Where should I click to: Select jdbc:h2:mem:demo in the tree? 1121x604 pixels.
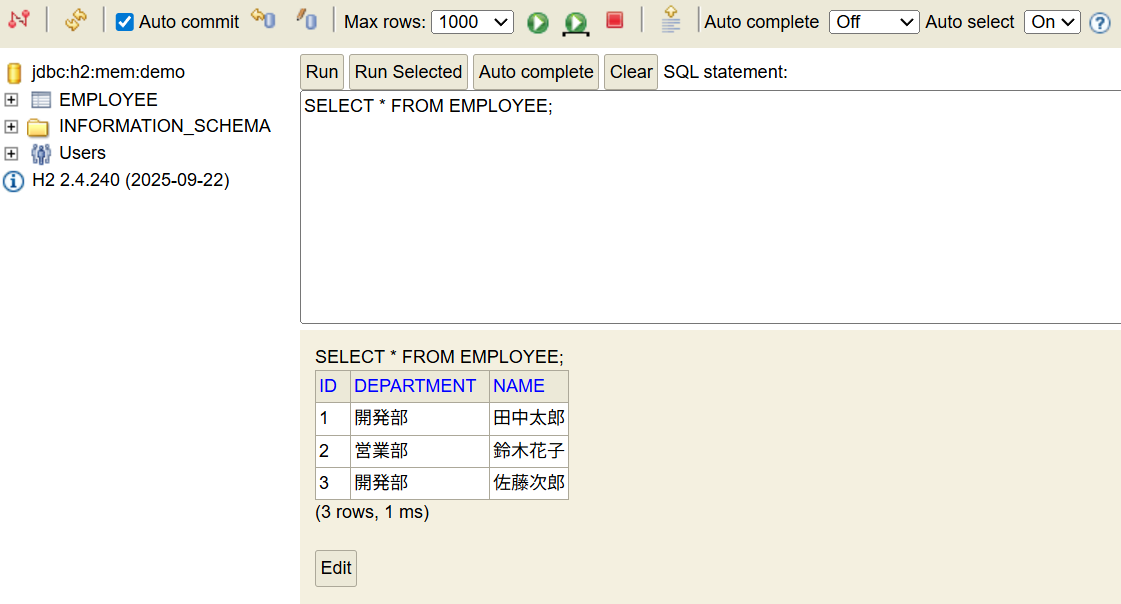coord(108,72)
